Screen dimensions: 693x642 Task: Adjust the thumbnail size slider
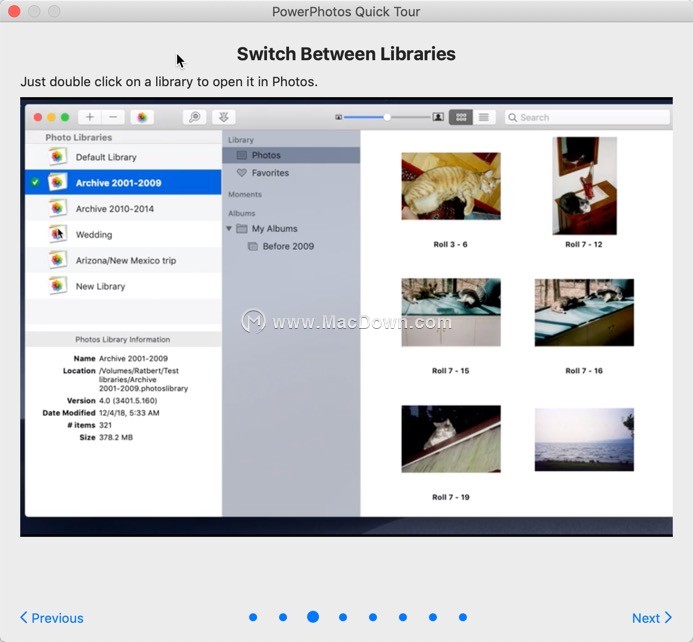point(387,117)
